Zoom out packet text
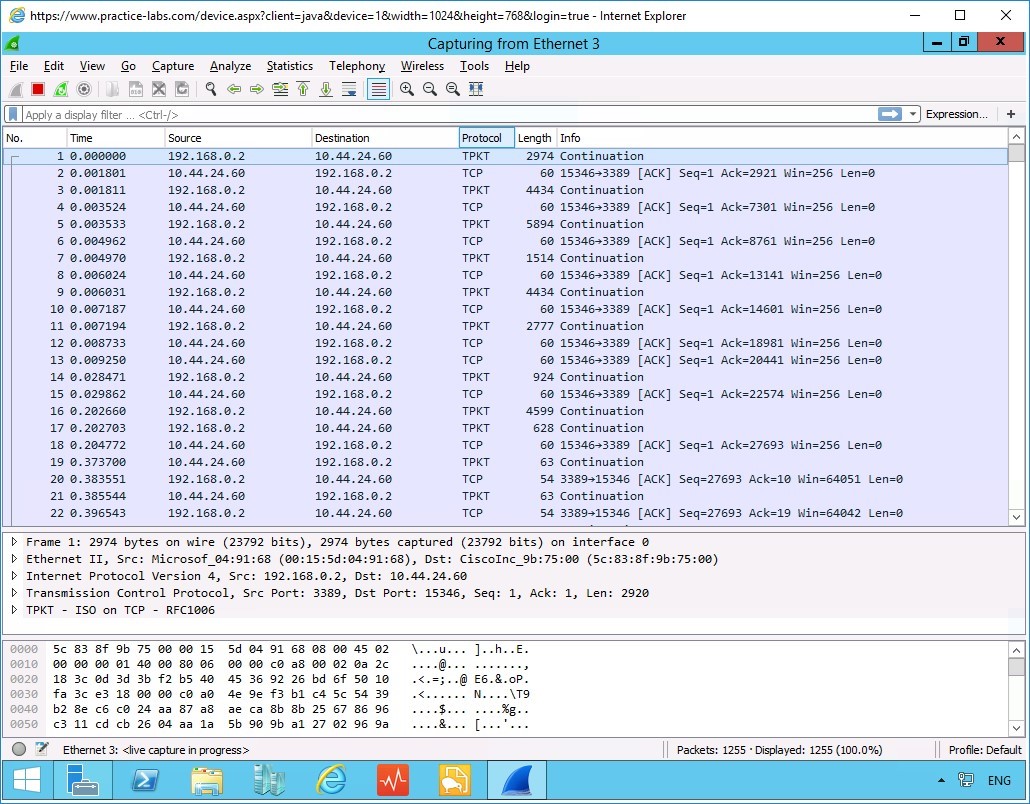Viewport: 1030px width, 804px height. (x=430, y=89)
